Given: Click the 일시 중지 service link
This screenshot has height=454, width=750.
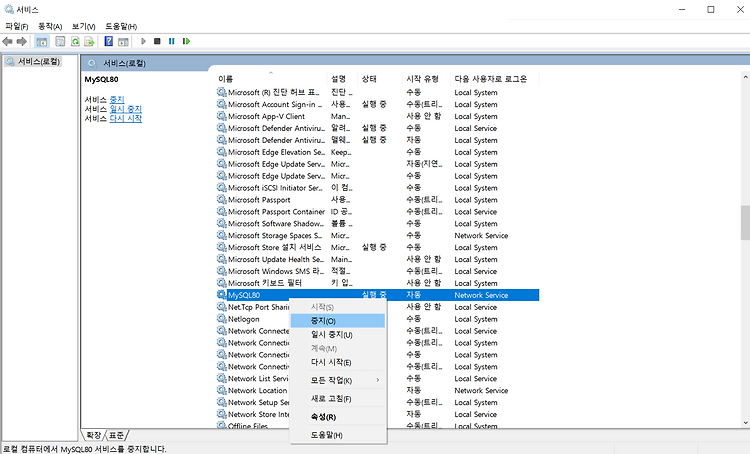Looking at the screenshot, I should tap(126, 109).
